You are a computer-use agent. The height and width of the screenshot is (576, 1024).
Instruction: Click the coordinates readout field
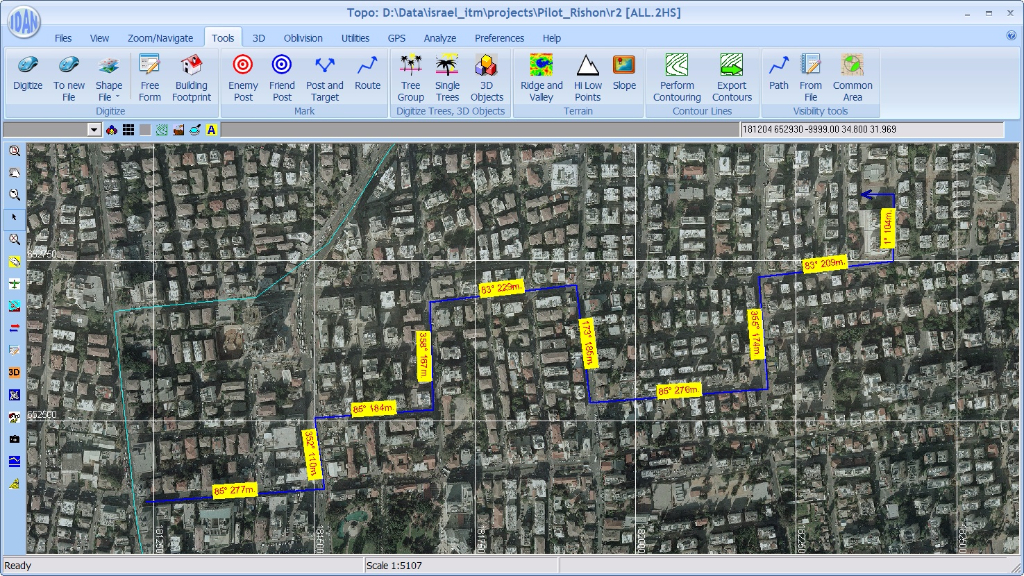point(870,130)
